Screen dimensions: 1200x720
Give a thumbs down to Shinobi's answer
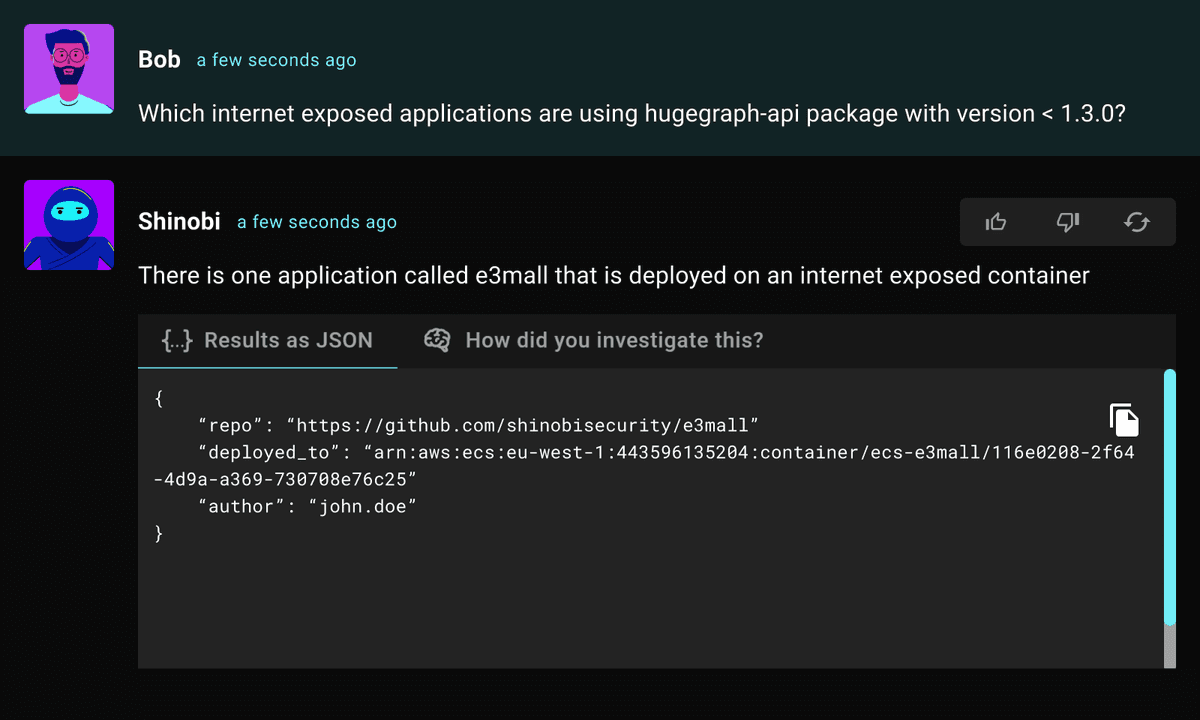click(x=1067, y=222)
